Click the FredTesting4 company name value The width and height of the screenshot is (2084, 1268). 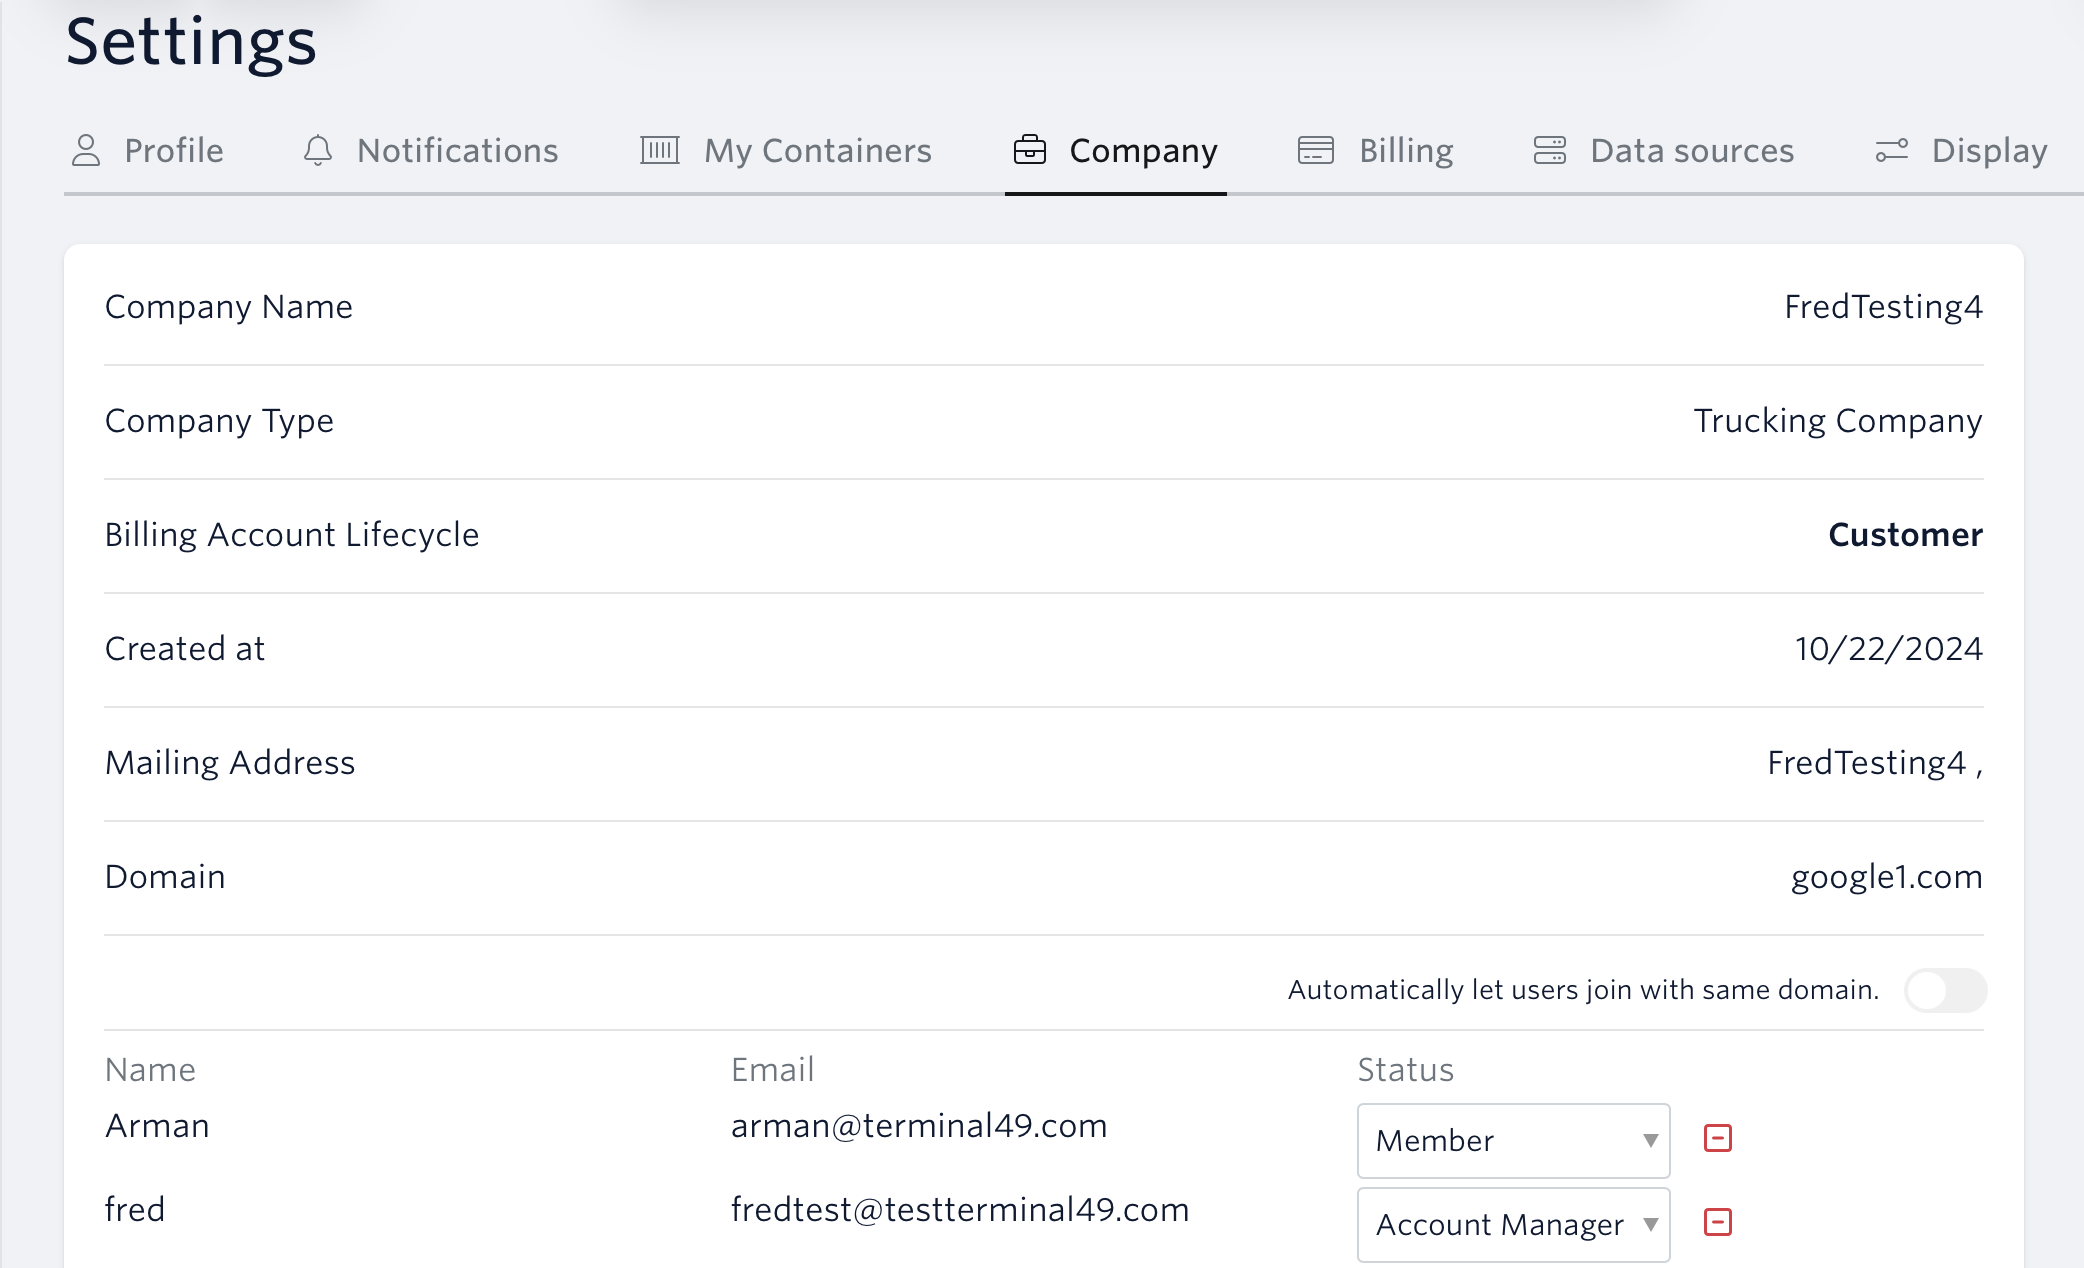pyautogui.click(x=1883, y=307)
